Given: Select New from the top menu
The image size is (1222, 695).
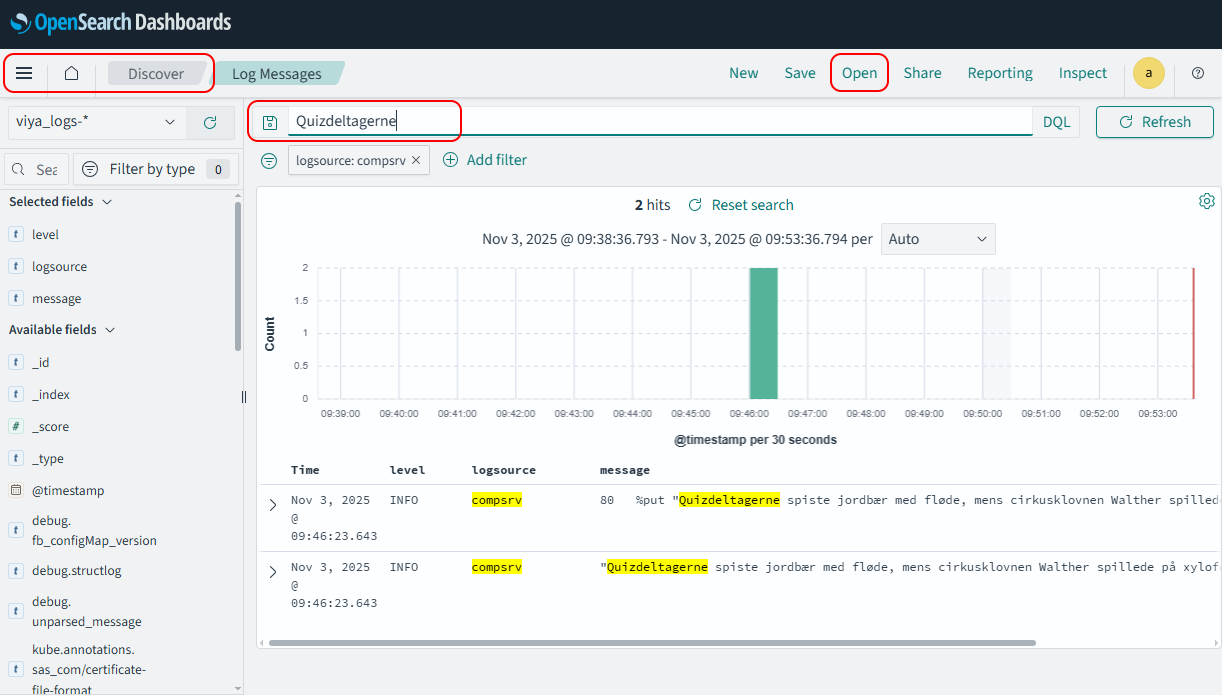Looking at the screenshot, I should pos(743,73).
